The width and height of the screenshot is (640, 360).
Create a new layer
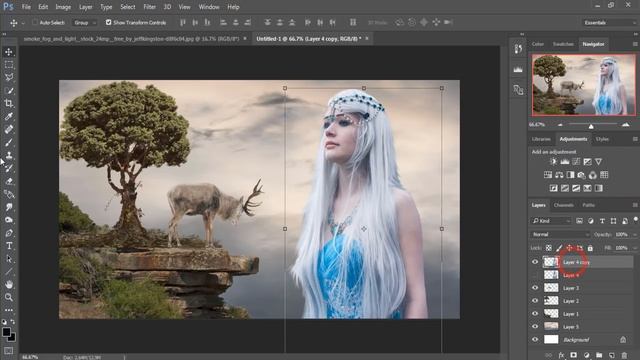tap(611, 356)
